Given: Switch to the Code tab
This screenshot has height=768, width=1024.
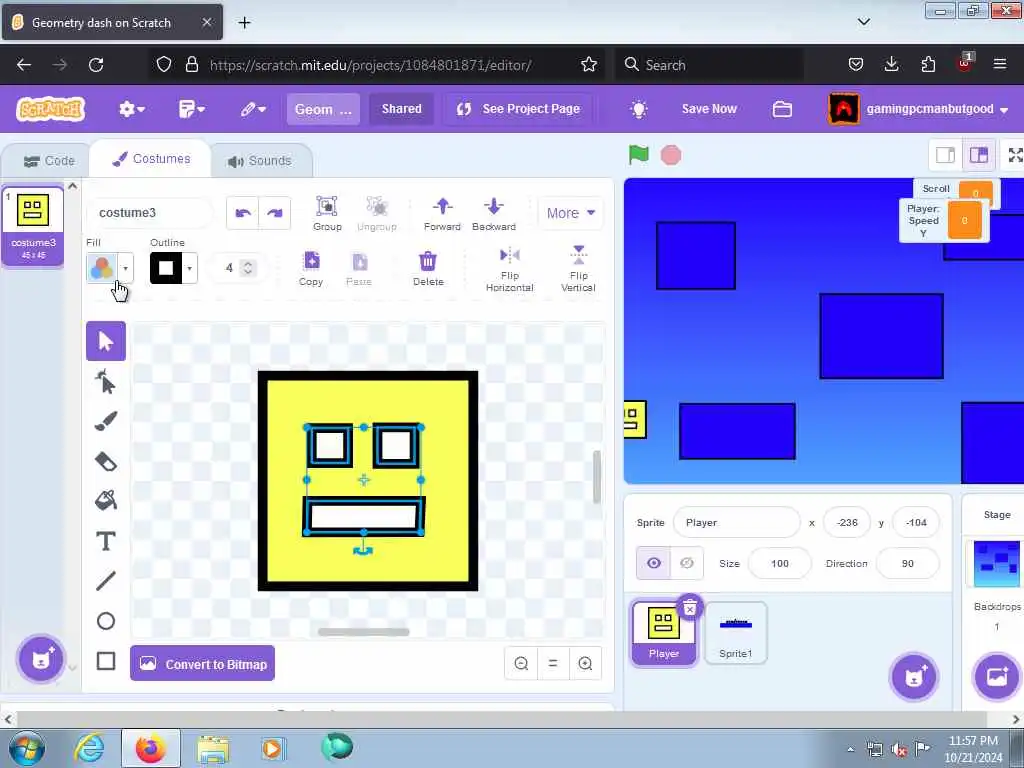Looking at the screenshot, I should (x=49, y=161).
